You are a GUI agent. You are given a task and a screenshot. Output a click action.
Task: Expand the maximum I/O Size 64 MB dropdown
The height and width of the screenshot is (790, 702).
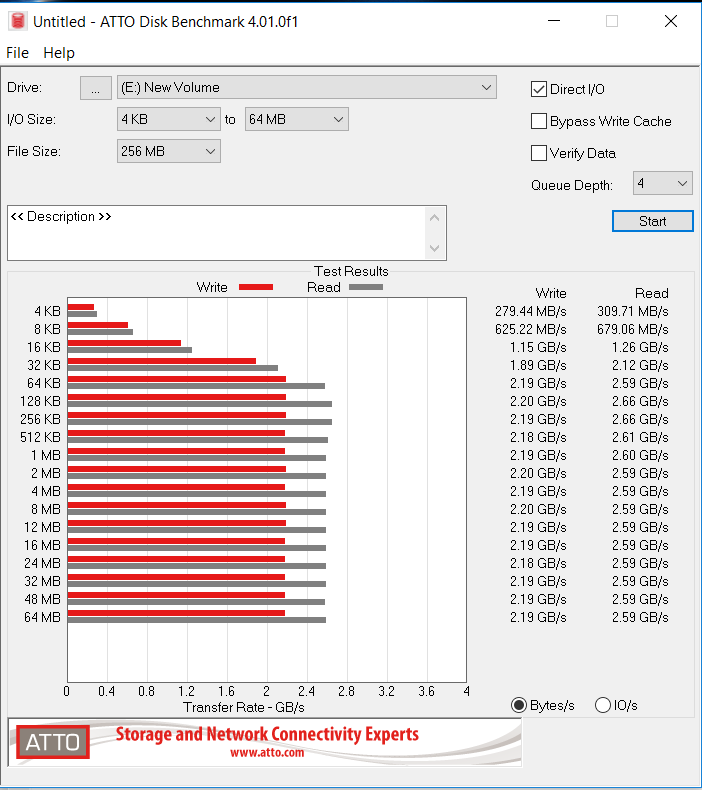296,119
